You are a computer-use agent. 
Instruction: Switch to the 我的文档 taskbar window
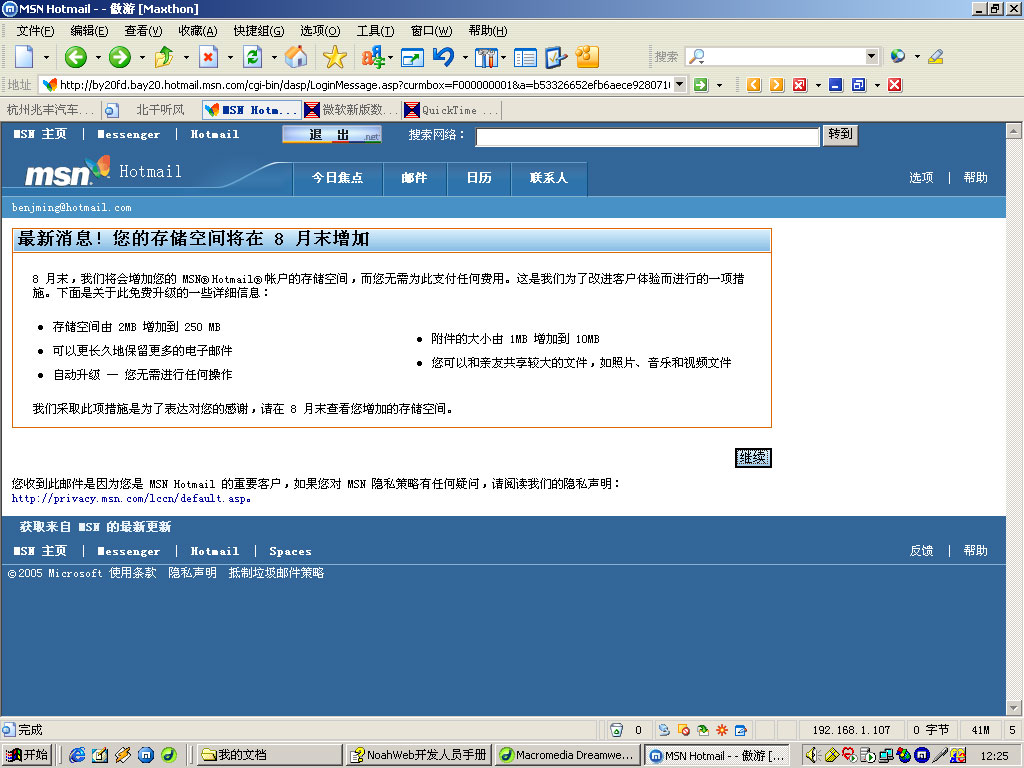(x=269, y=755)
